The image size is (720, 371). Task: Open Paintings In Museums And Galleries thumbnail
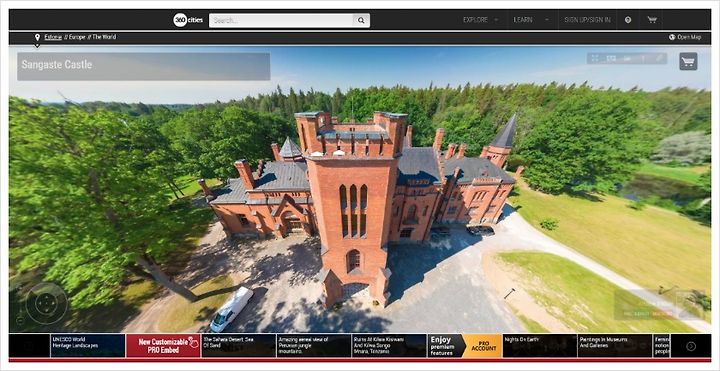pos(615,346)
